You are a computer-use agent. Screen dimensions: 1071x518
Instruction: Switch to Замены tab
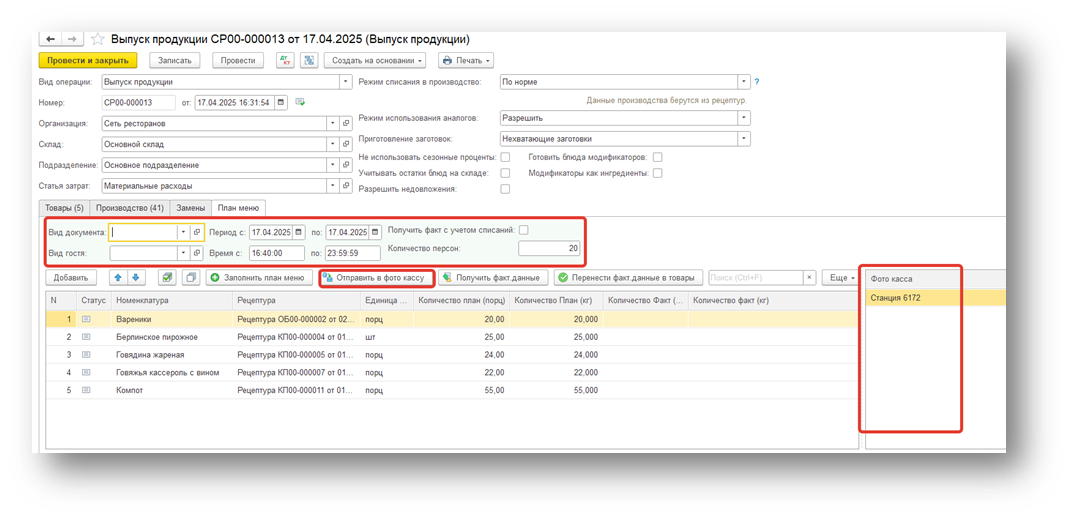(x=191, y=207)
